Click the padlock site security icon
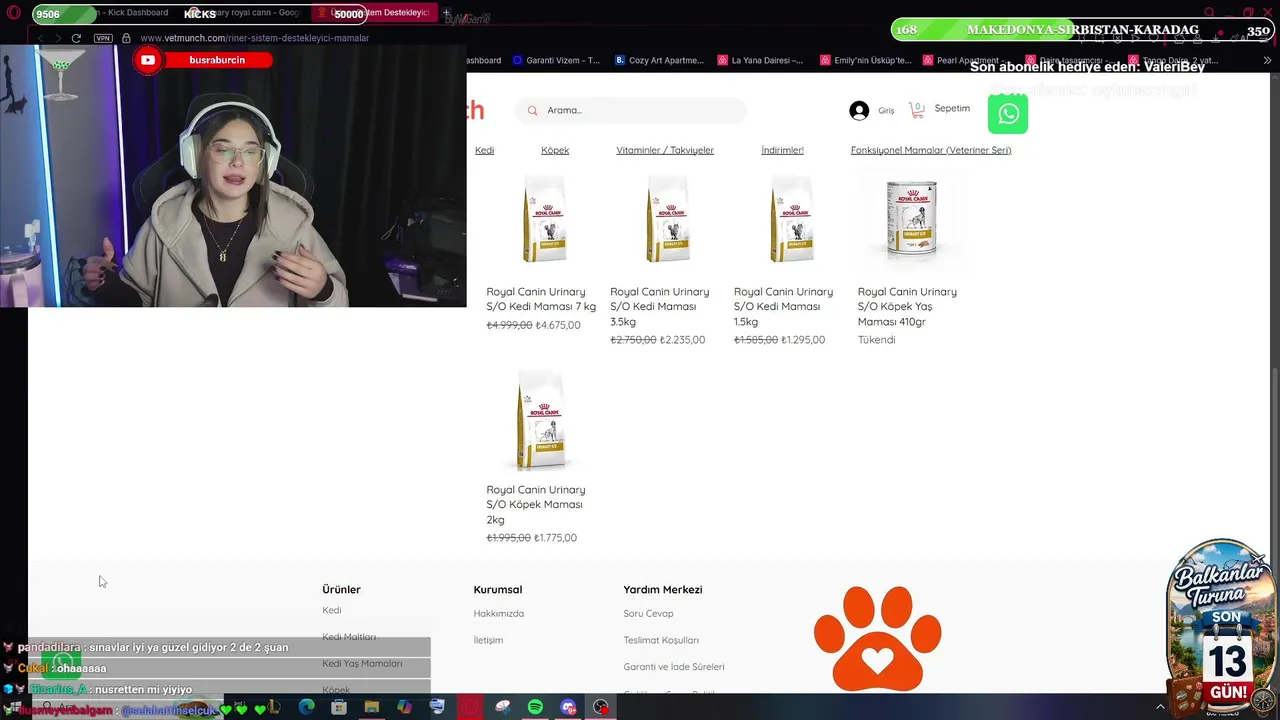1280x720 pixels. 126,38
